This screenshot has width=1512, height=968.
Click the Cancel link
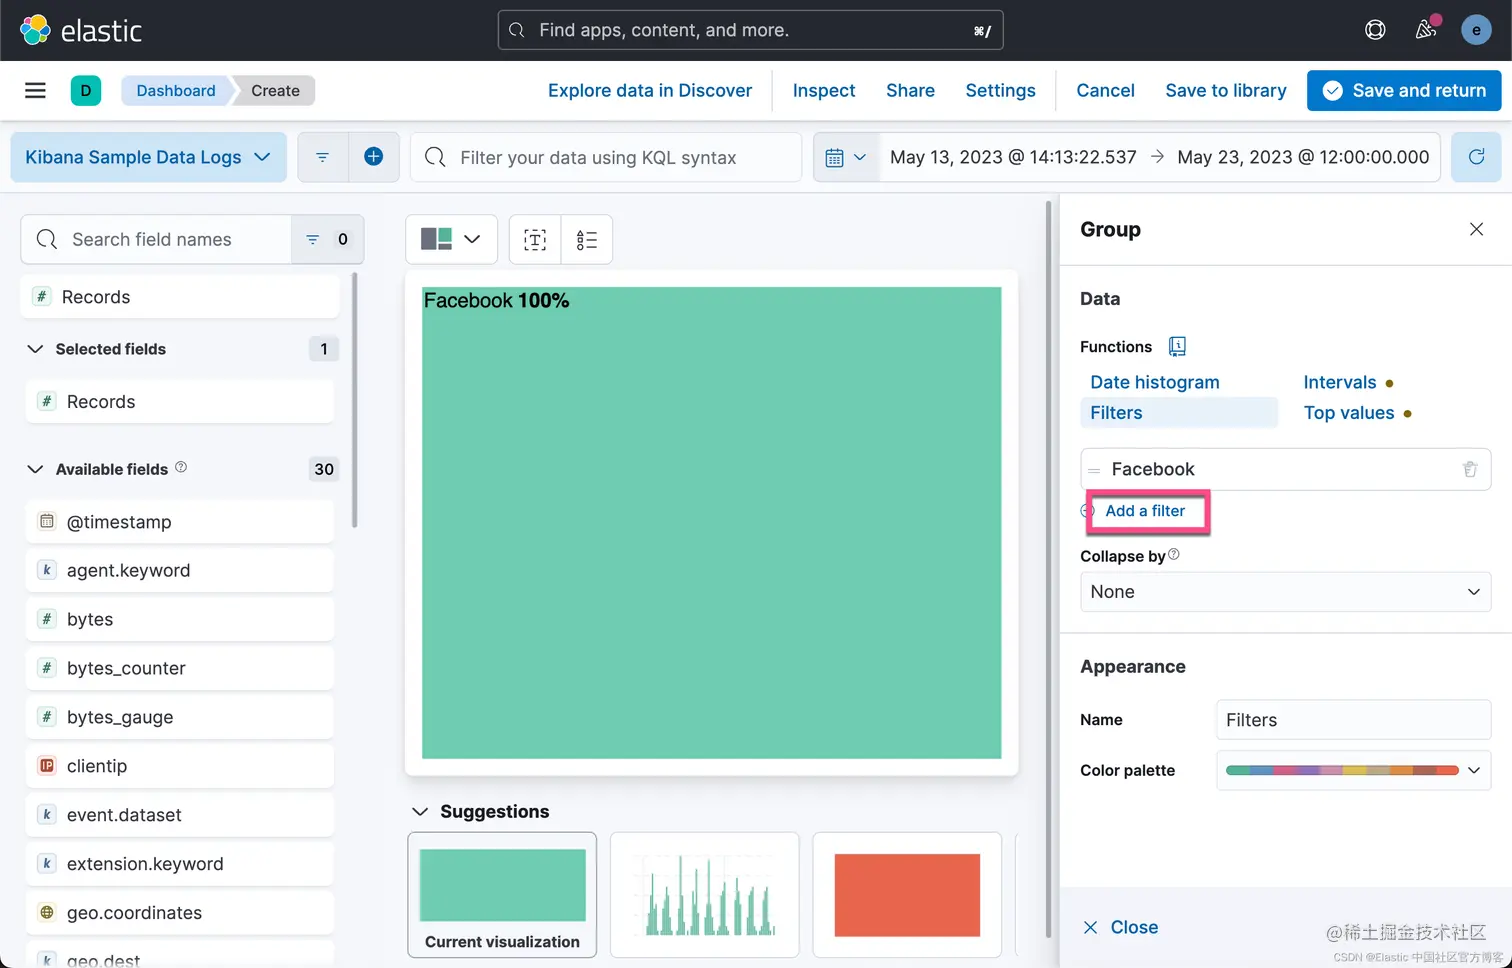(1105, 90)
